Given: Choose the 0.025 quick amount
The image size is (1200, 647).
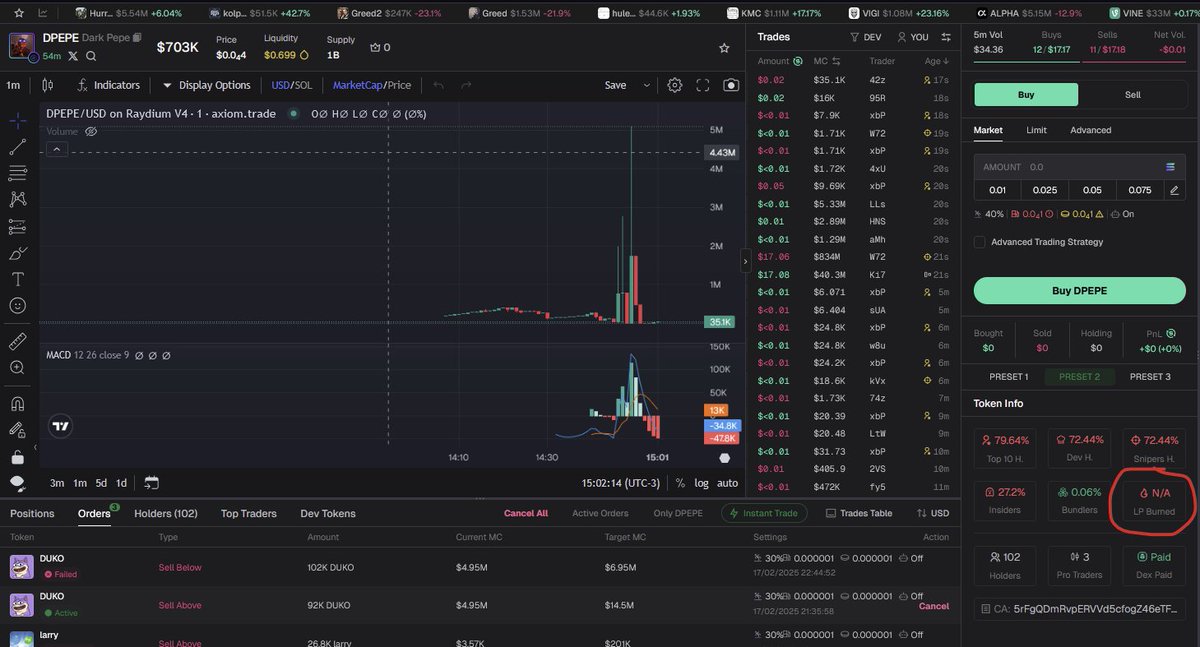Looking at the screenshot, I should pyautogui.click(x=1045, y=190).
